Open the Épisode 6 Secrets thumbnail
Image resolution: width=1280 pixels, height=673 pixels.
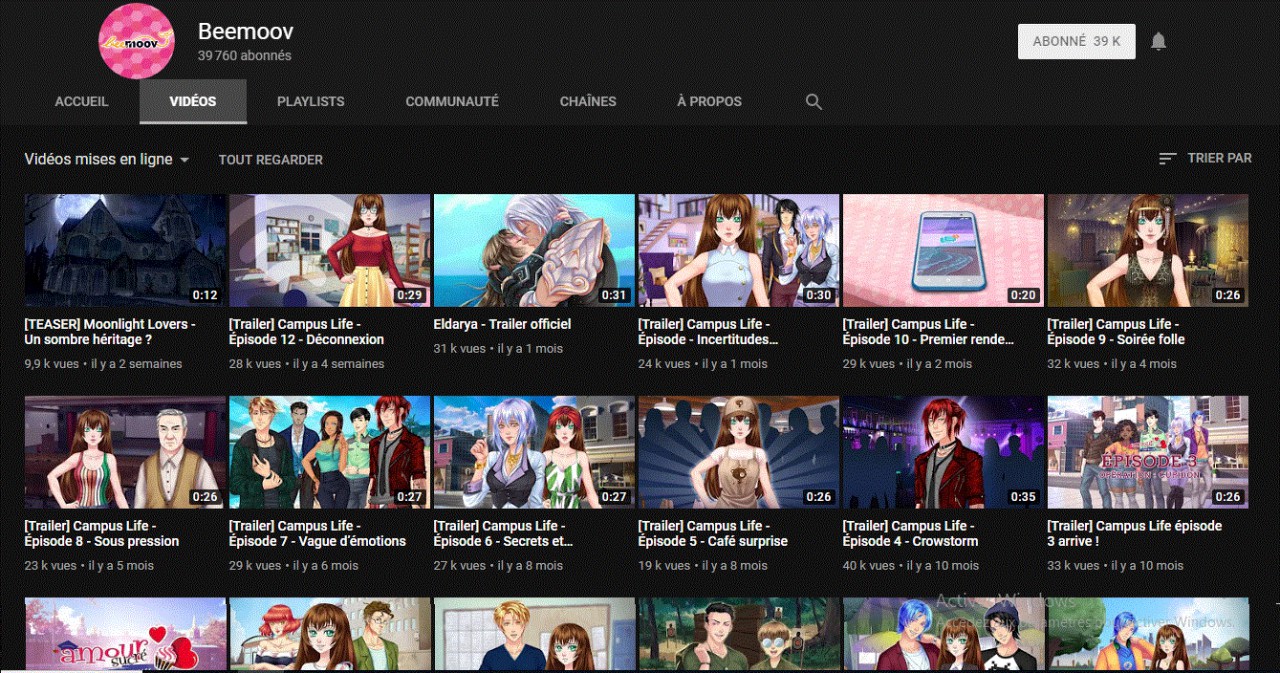(x=534, y=452)
